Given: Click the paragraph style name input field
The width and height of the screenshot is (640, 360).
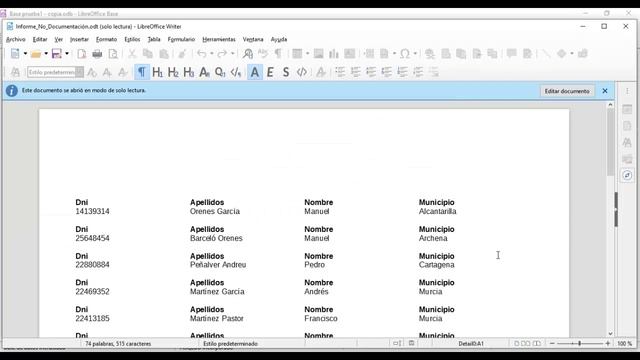Looking at the screenshot, I should (x=51, y=72).
